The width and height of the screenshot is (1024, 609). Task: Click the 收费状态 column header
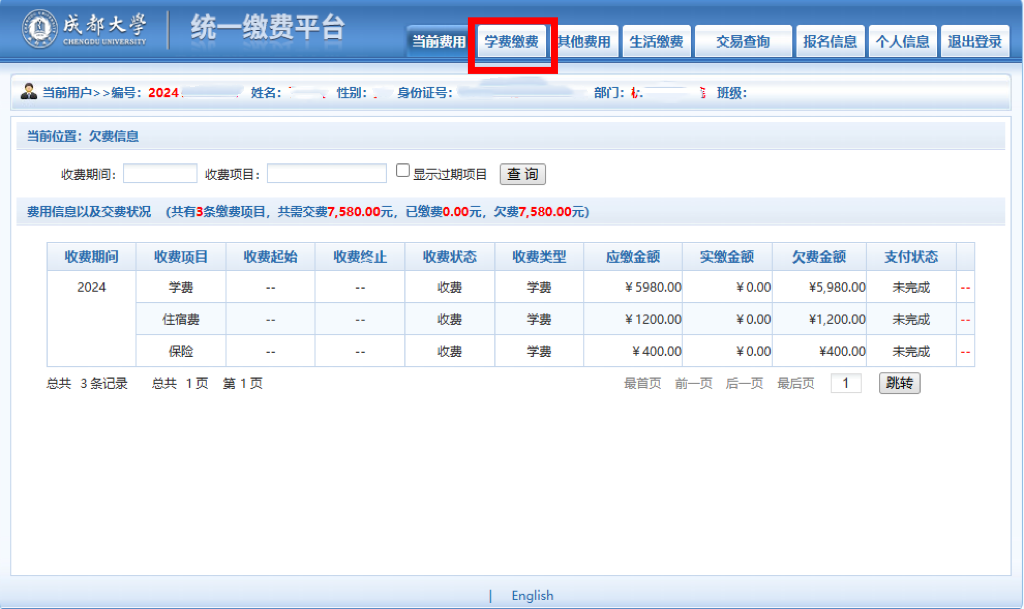tap(449, 257)
